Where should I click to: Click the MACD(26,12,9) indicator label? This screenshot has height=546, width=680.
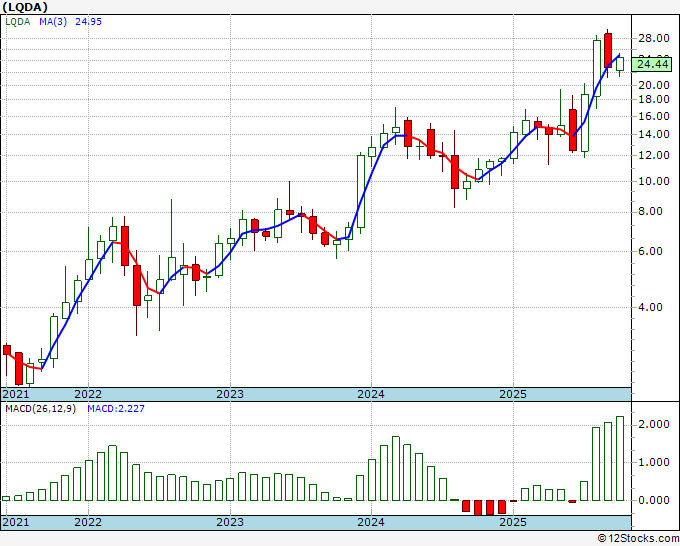point(40,409)
